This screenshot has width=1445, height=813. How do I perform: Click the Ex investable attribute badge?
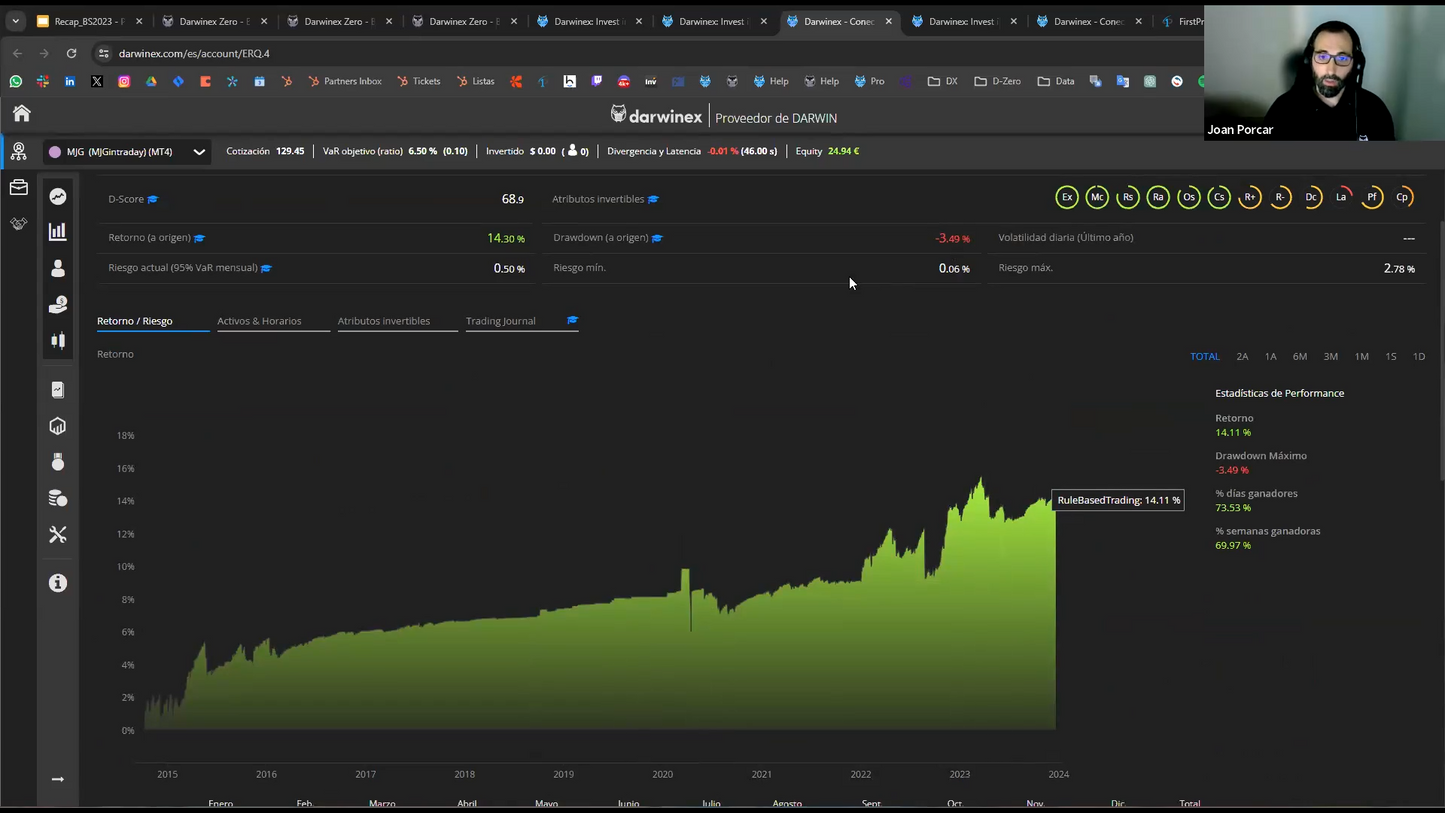(x=1066, y=197)
